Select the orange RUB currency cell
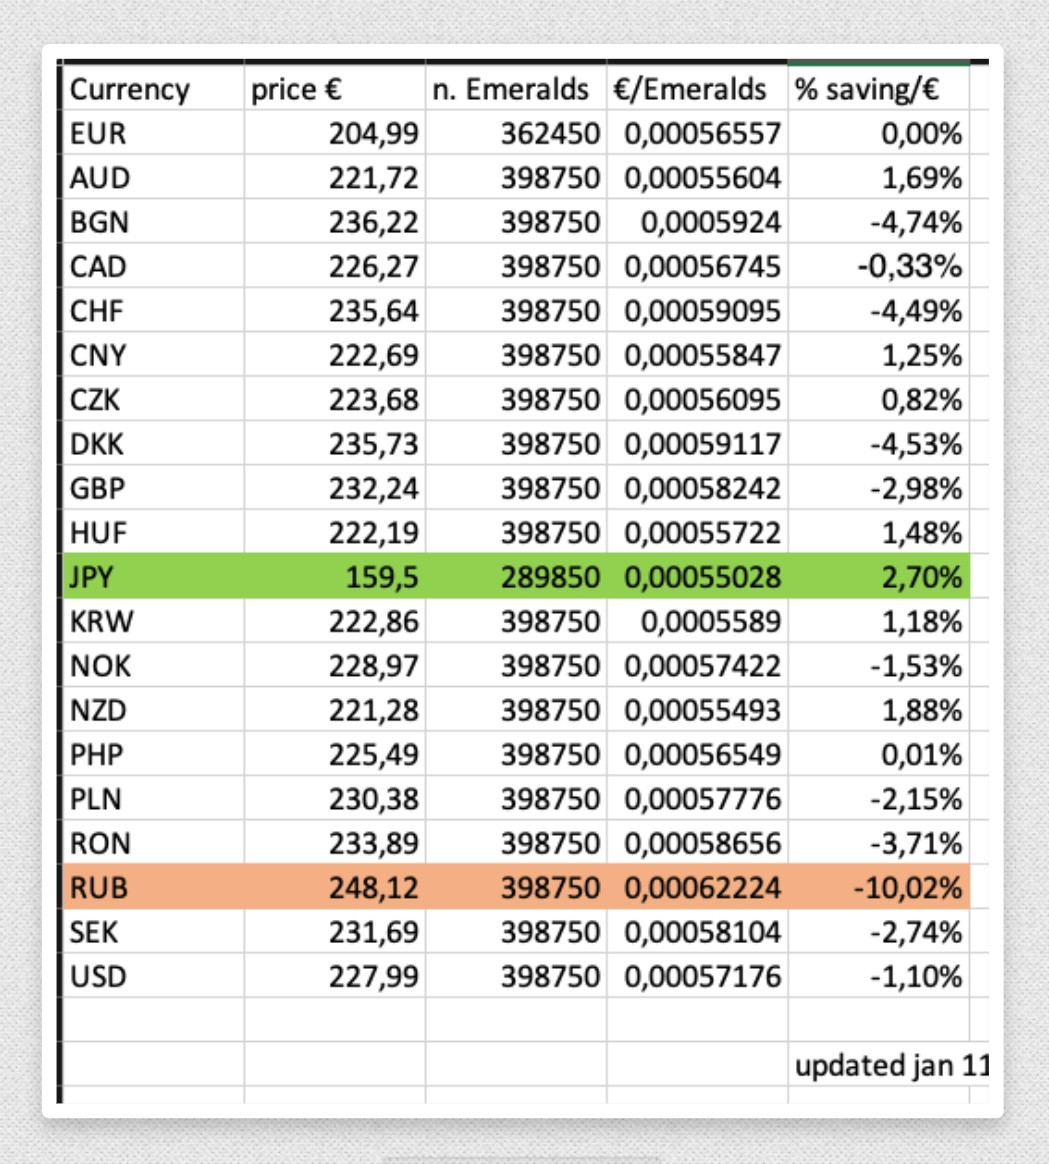 click(154, 886)
